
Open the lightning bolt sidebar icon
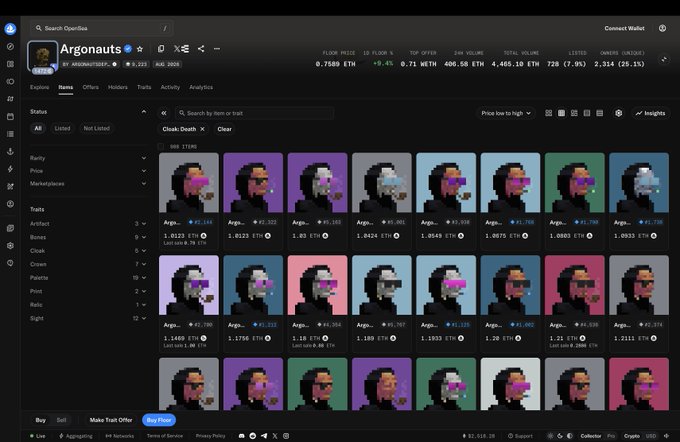10,169
